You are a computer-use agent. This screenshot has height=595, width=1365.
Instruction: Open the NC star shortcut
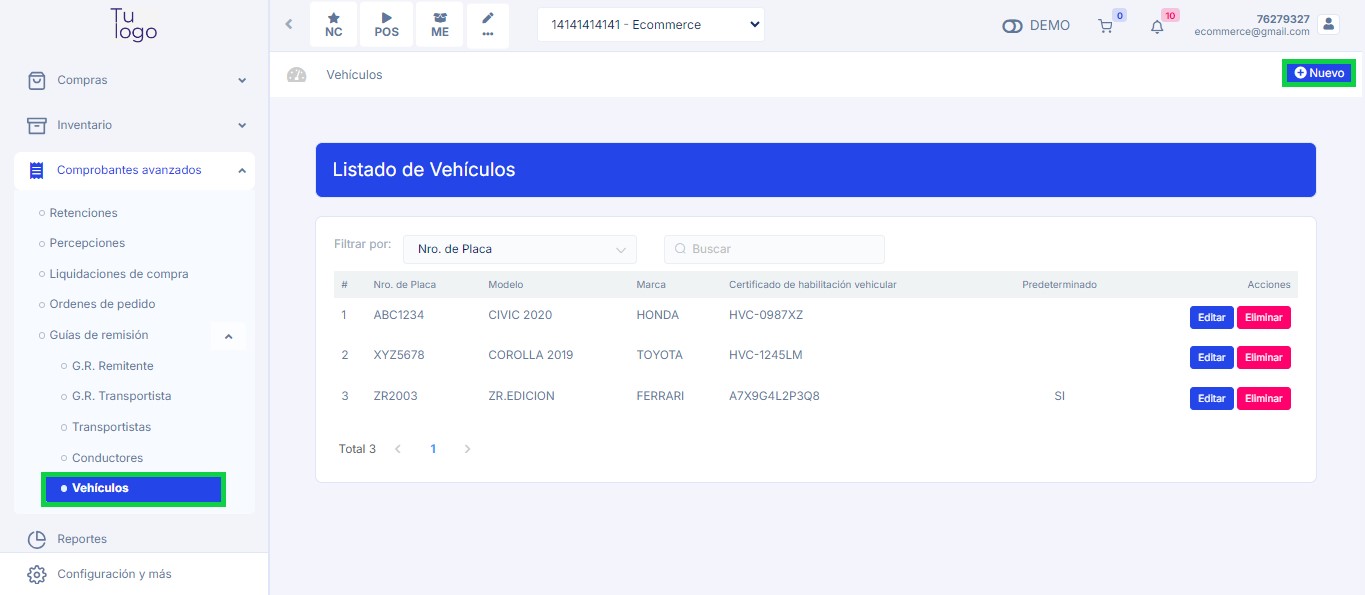[333, 25]
